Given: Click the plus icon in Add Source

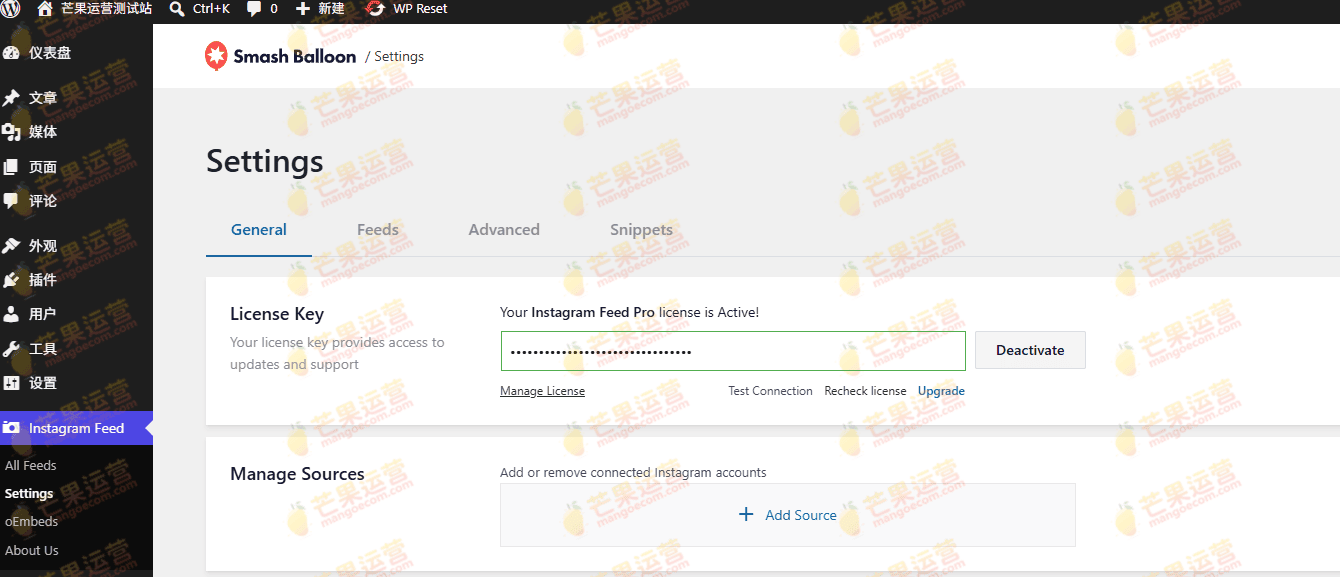Looking at the screenshot, I should point(746,515).
